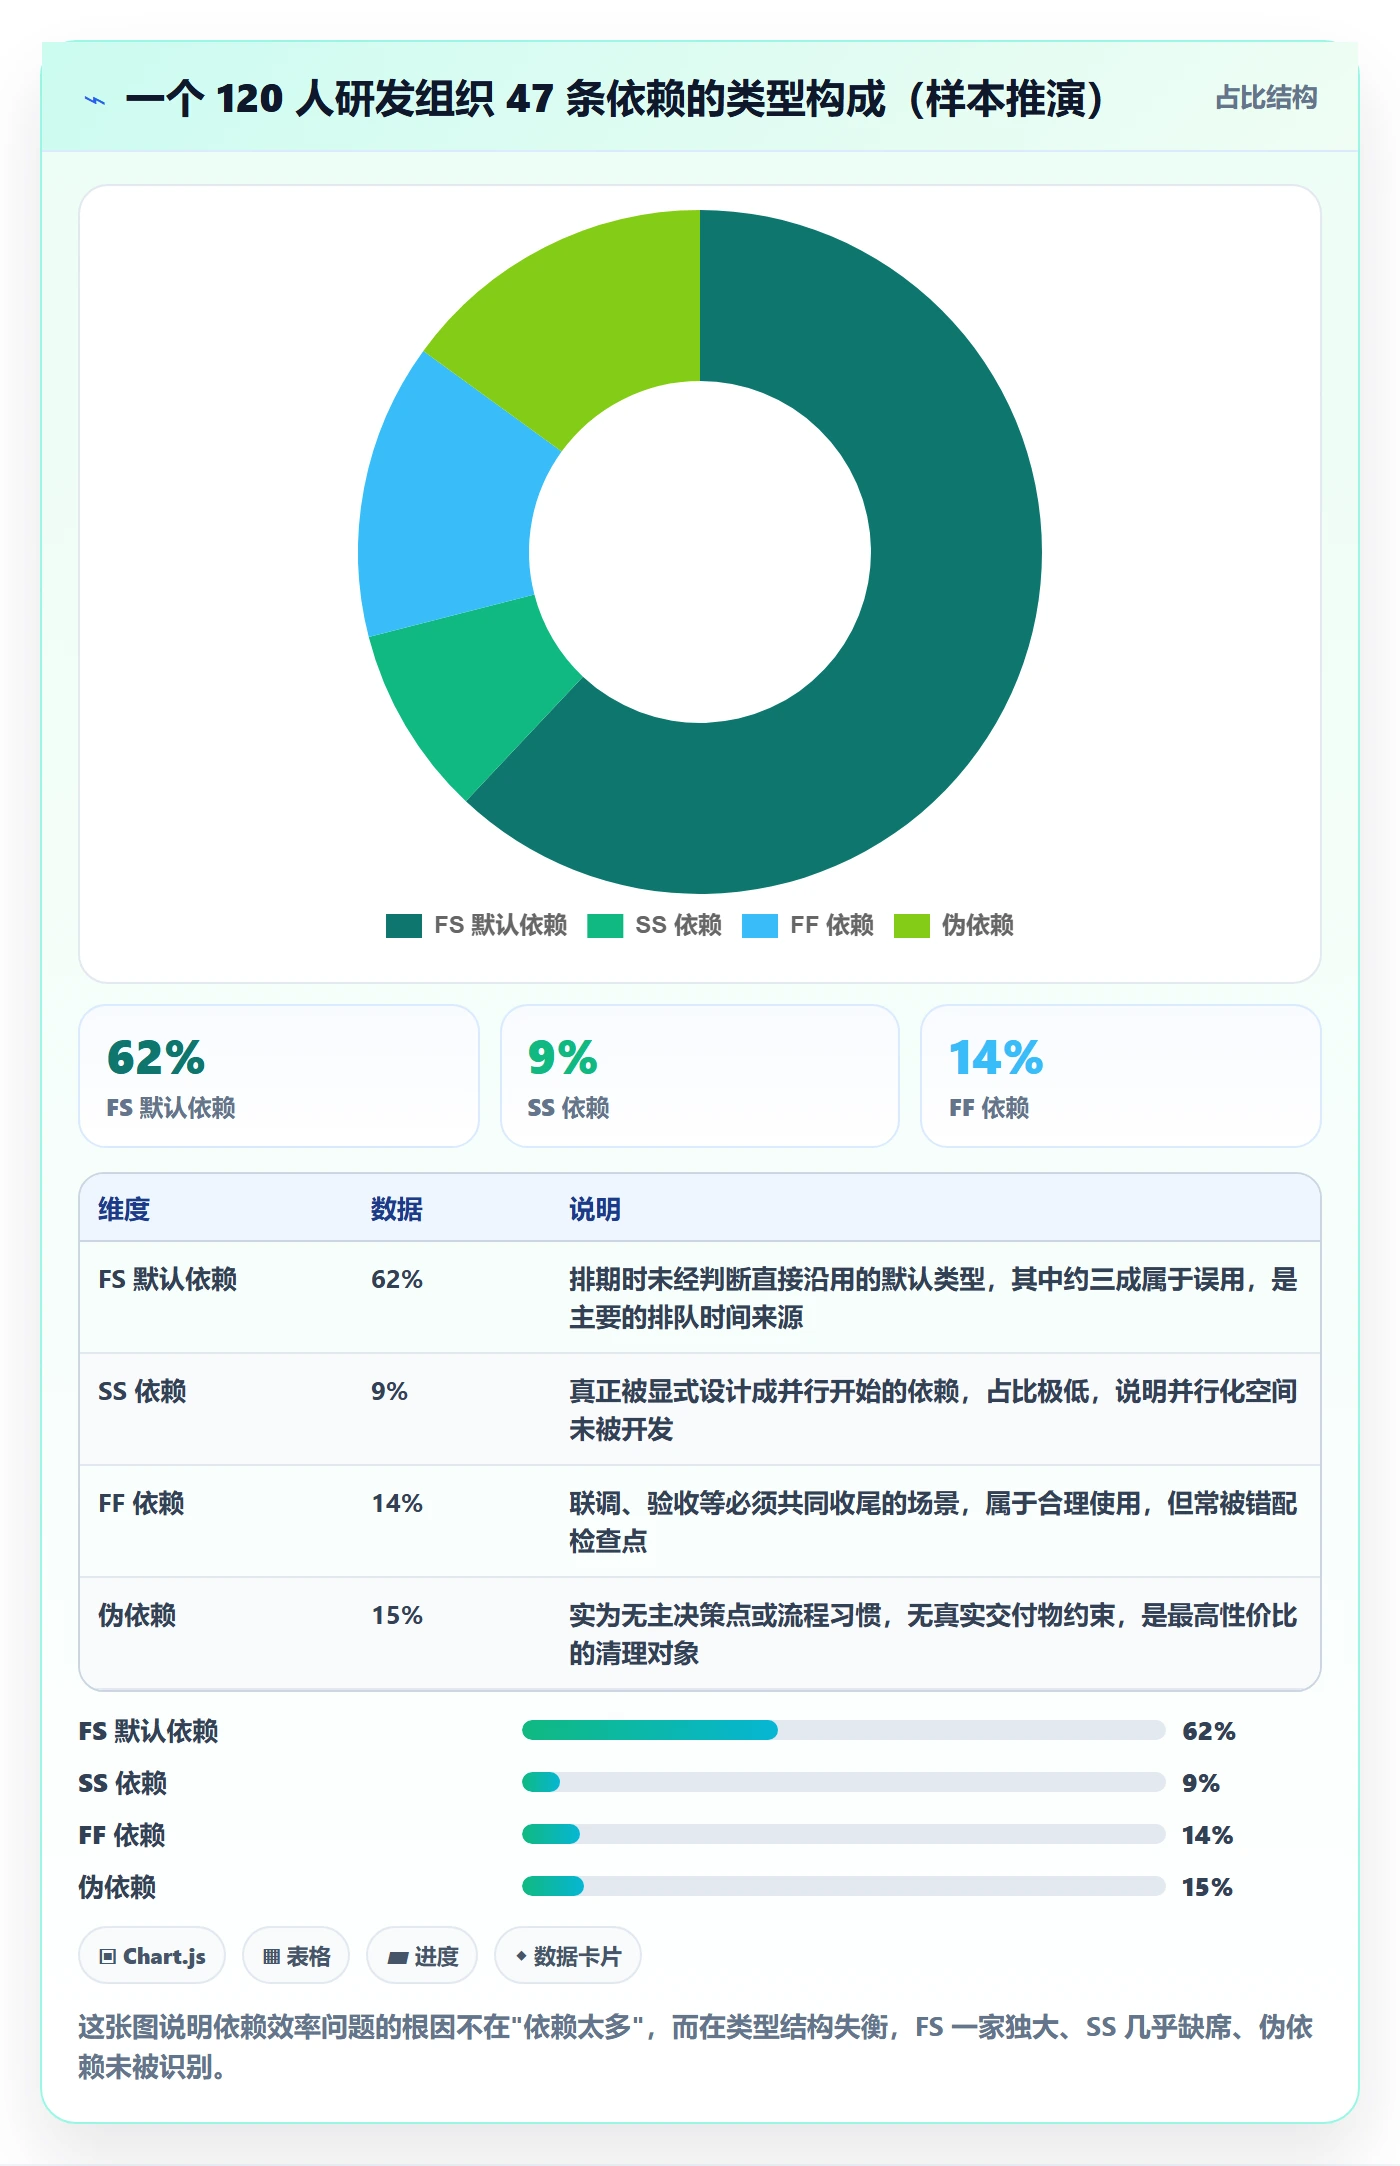Toggle the FS 默认依赖 legend item
This screenshot has width=1400, height=2166.
point(476,925)
